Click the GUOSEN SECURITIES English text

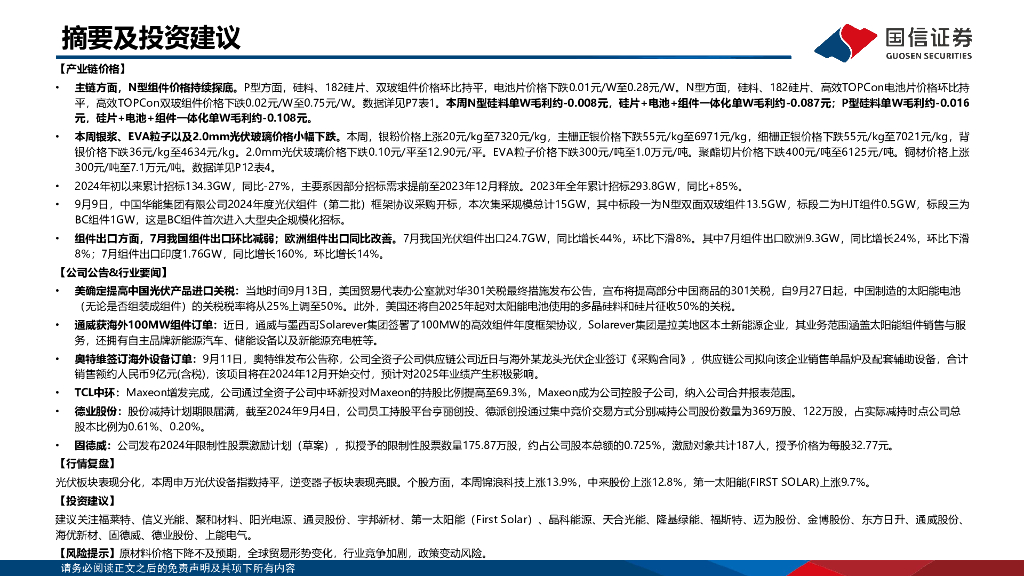click(929, 56)
